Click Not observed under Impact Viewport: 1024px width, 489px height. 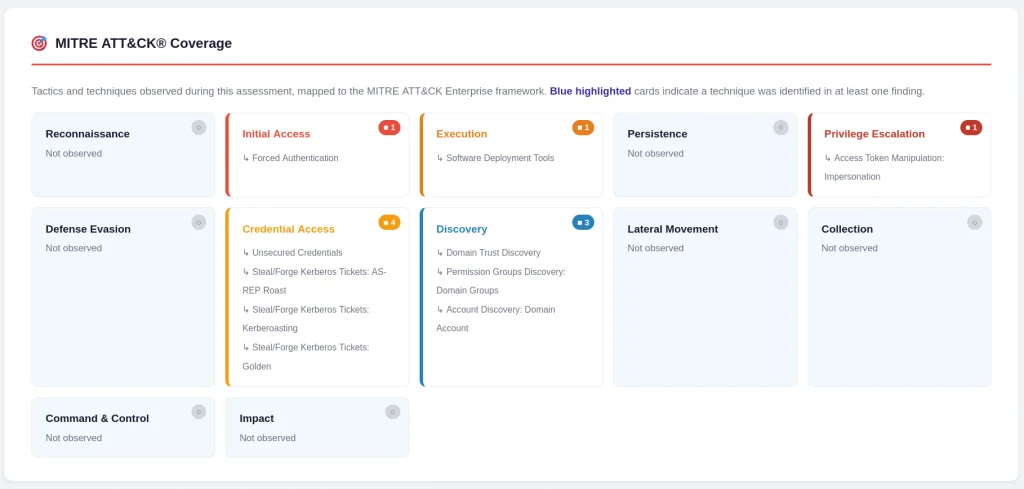(x=268, y=438)
